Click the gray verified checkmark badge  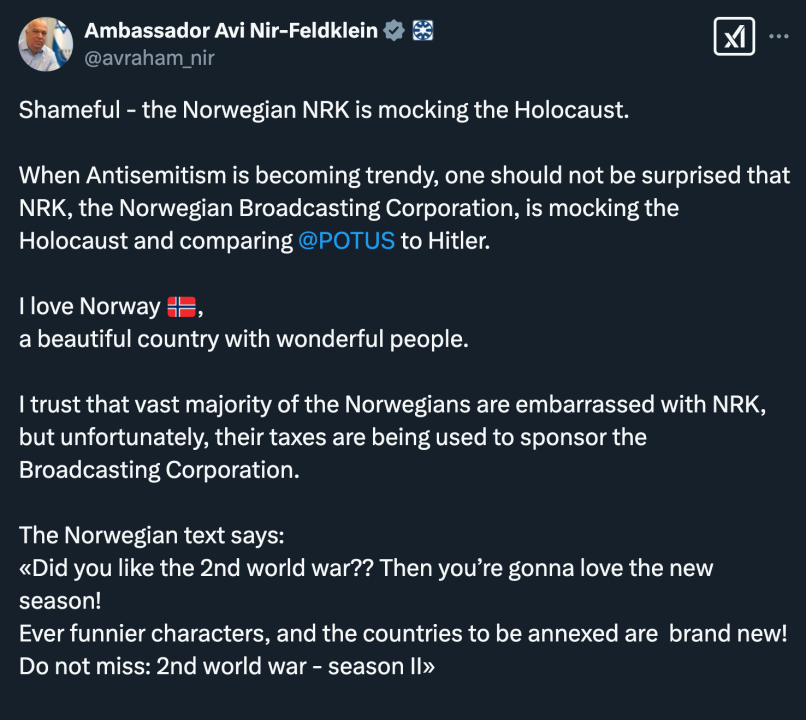click(395, 31)
